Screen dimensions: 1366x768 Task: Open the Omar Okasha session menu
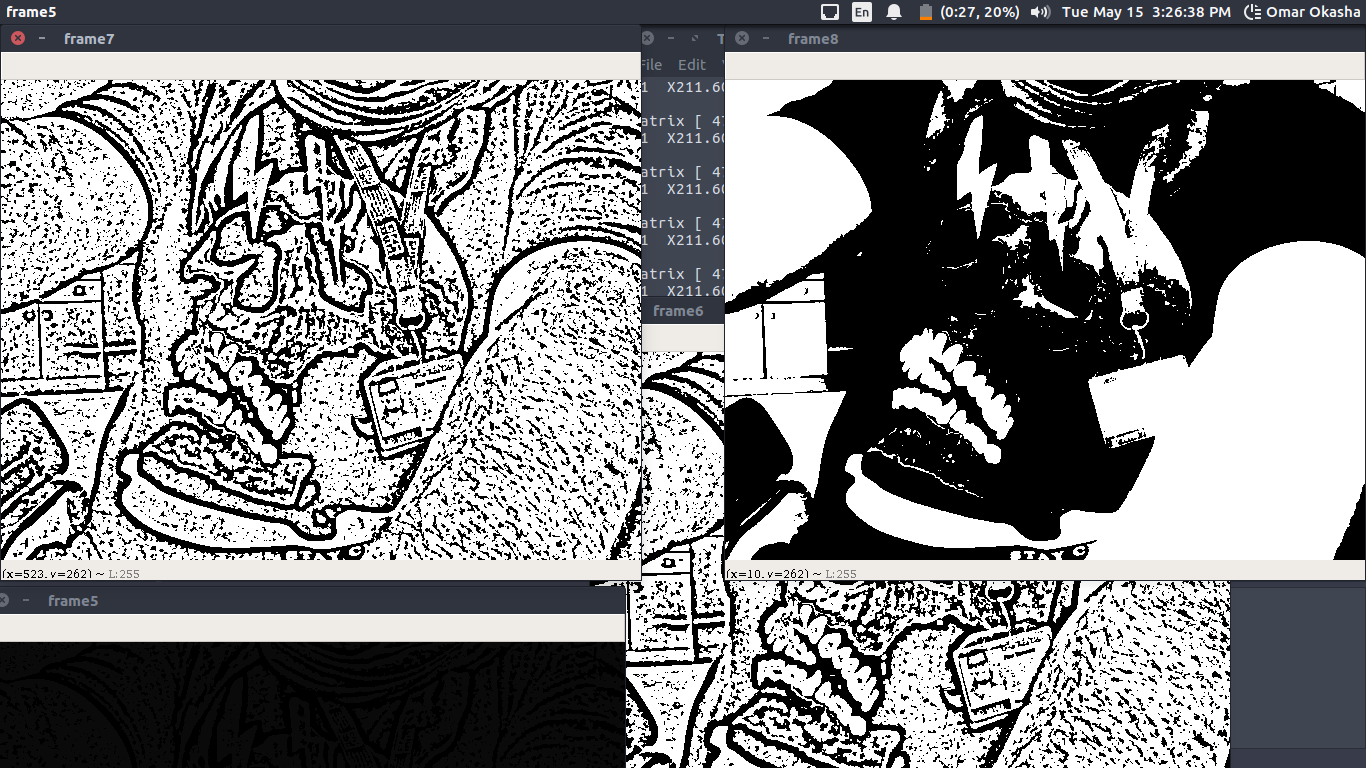pos(1303,12)
